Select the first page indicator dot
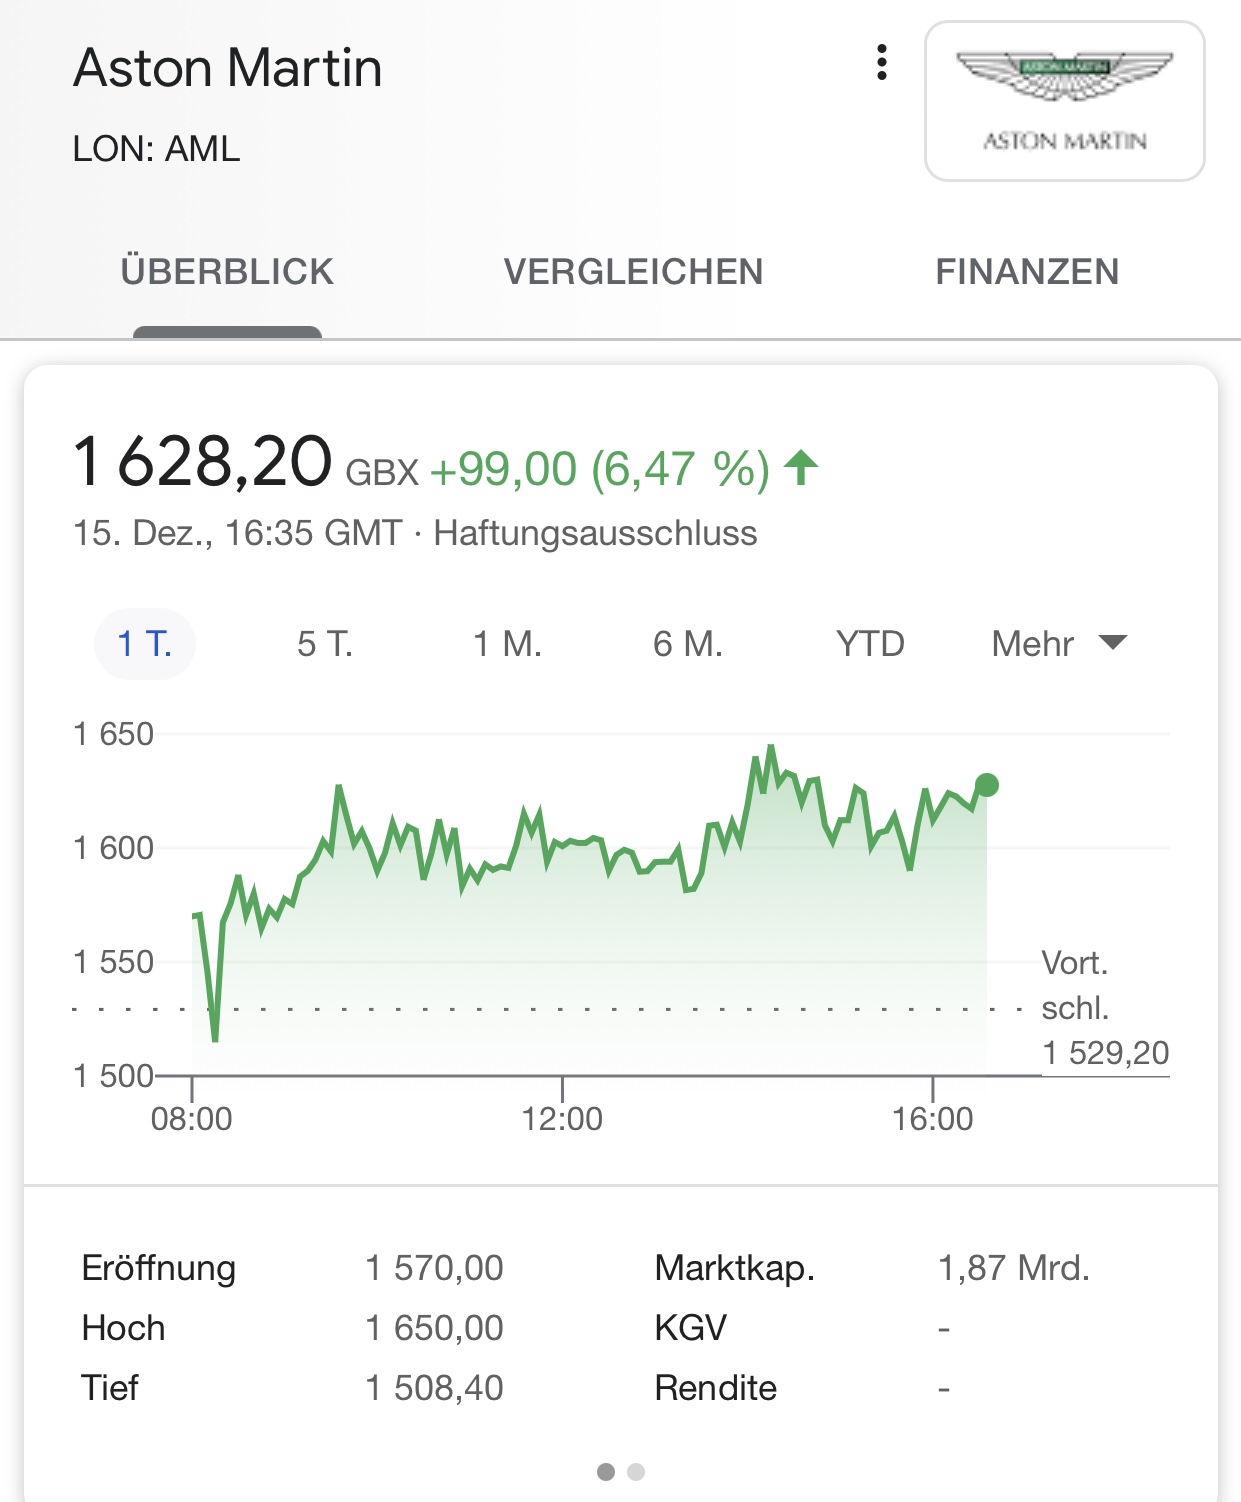Viewport: 1241px width, 1502px height. (605, 1472)
